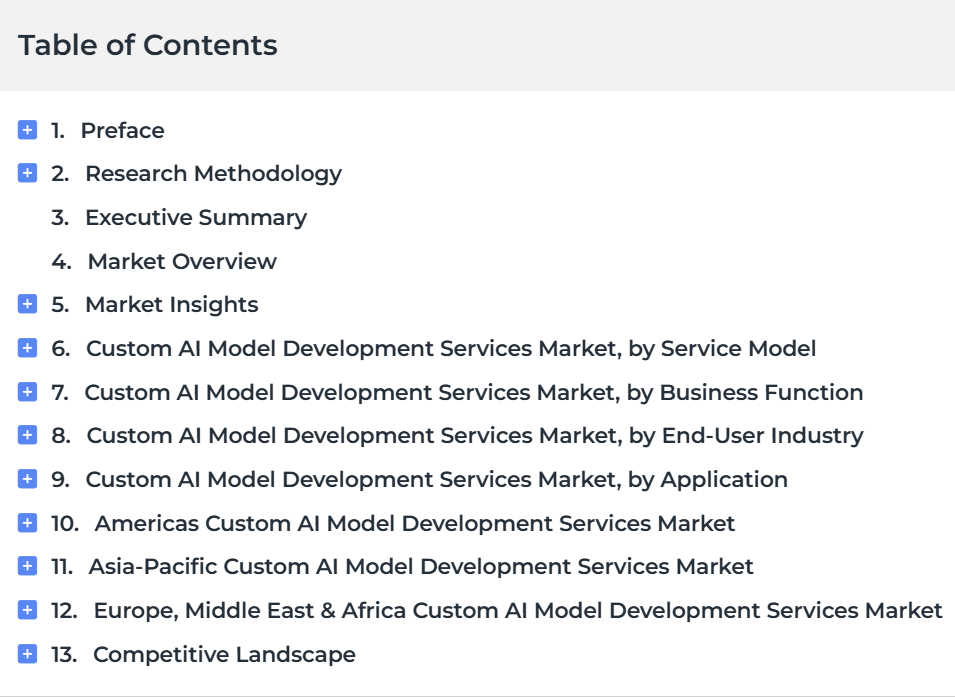Click plus icon beside Americas market entry

click(27, 523)
